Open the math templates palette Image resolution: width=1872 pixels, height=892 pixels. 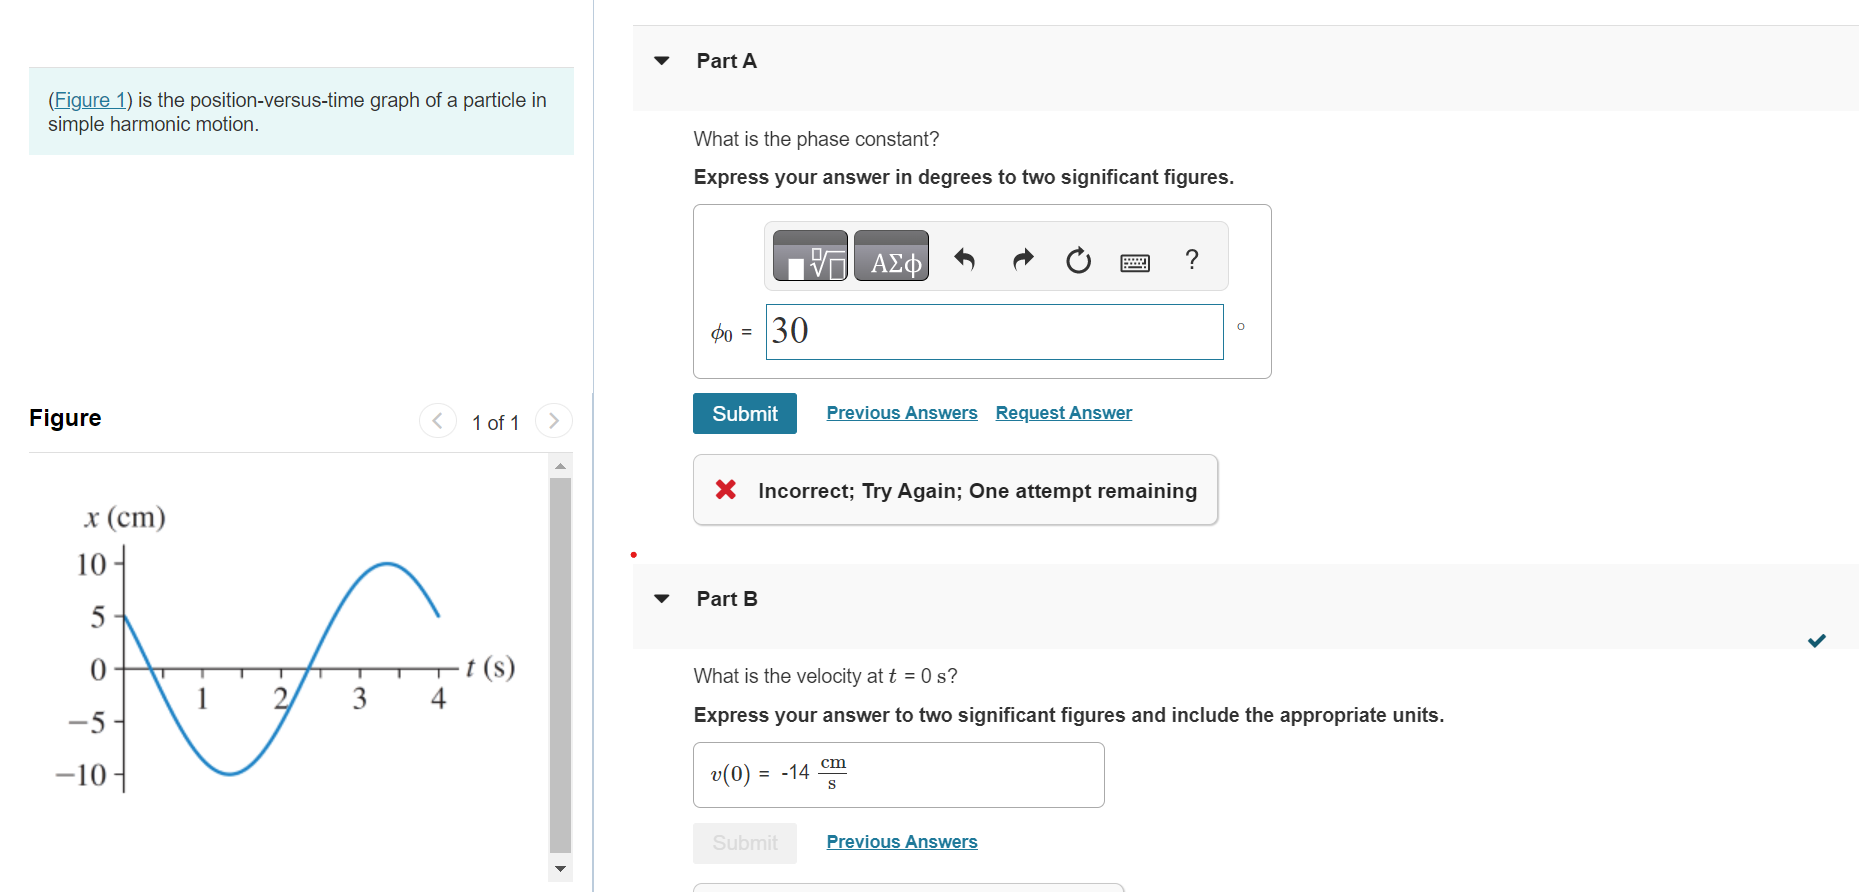point(809,256)
